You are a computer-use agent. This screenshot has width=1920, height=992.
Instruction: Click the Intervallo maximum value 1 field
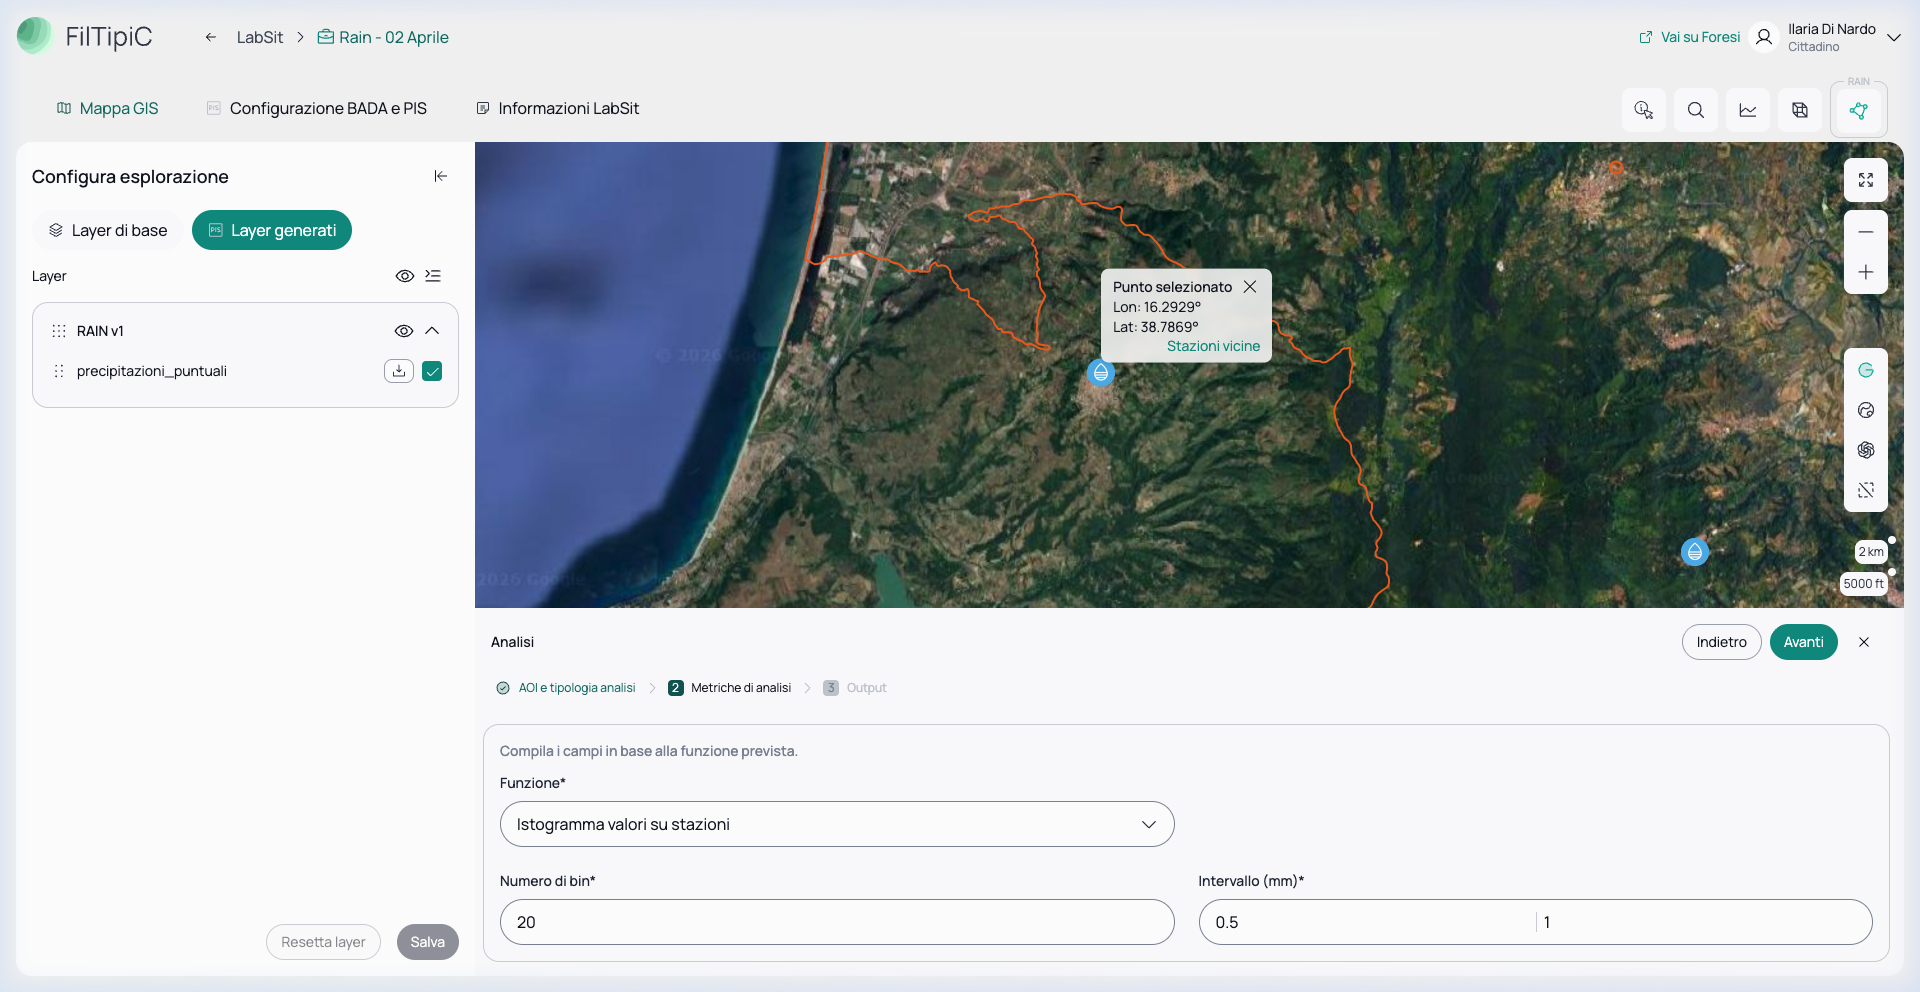1704,922
